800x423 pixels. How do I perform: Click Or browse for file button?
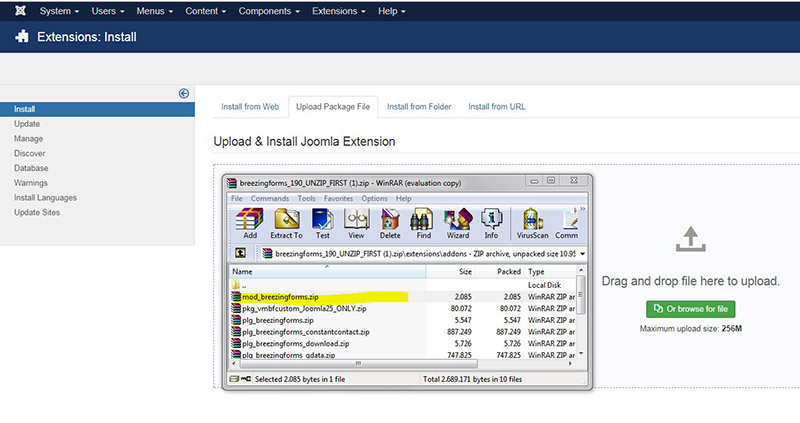(691, 309)
